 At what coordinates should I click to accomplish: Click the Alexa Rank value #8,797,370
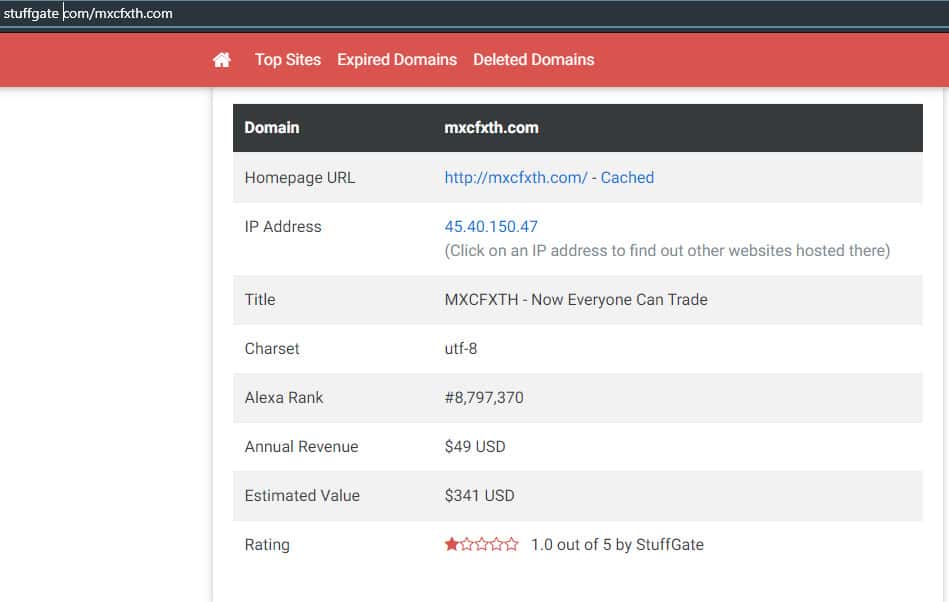pyautogui.click(x=484, y=398)
